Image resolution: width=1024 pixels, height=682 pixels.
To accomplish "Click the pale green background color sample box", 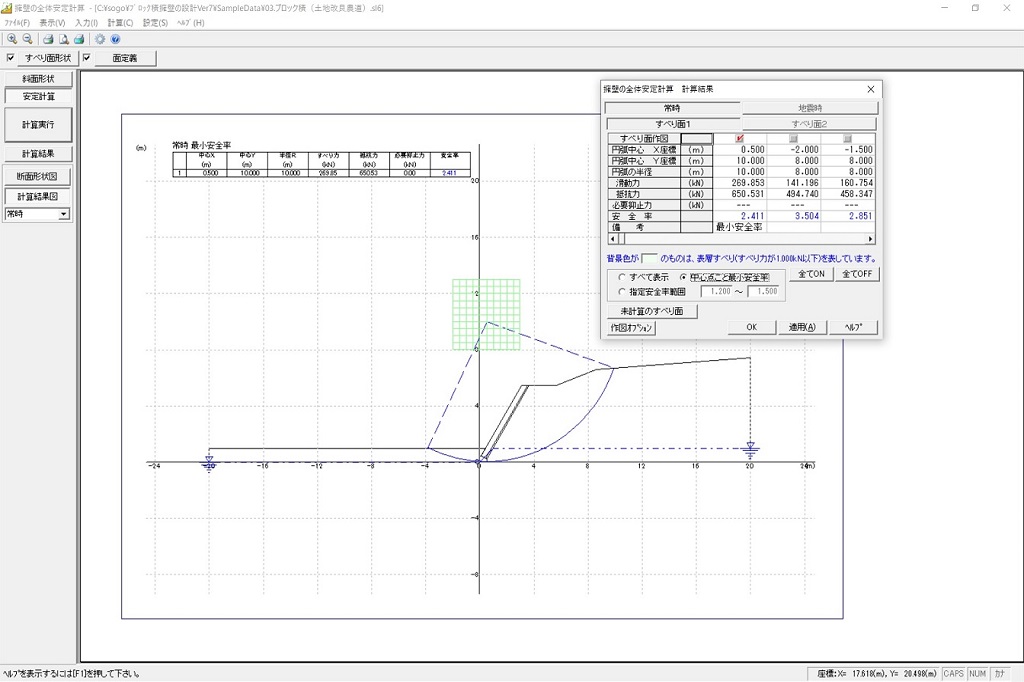I will (649, 259).
